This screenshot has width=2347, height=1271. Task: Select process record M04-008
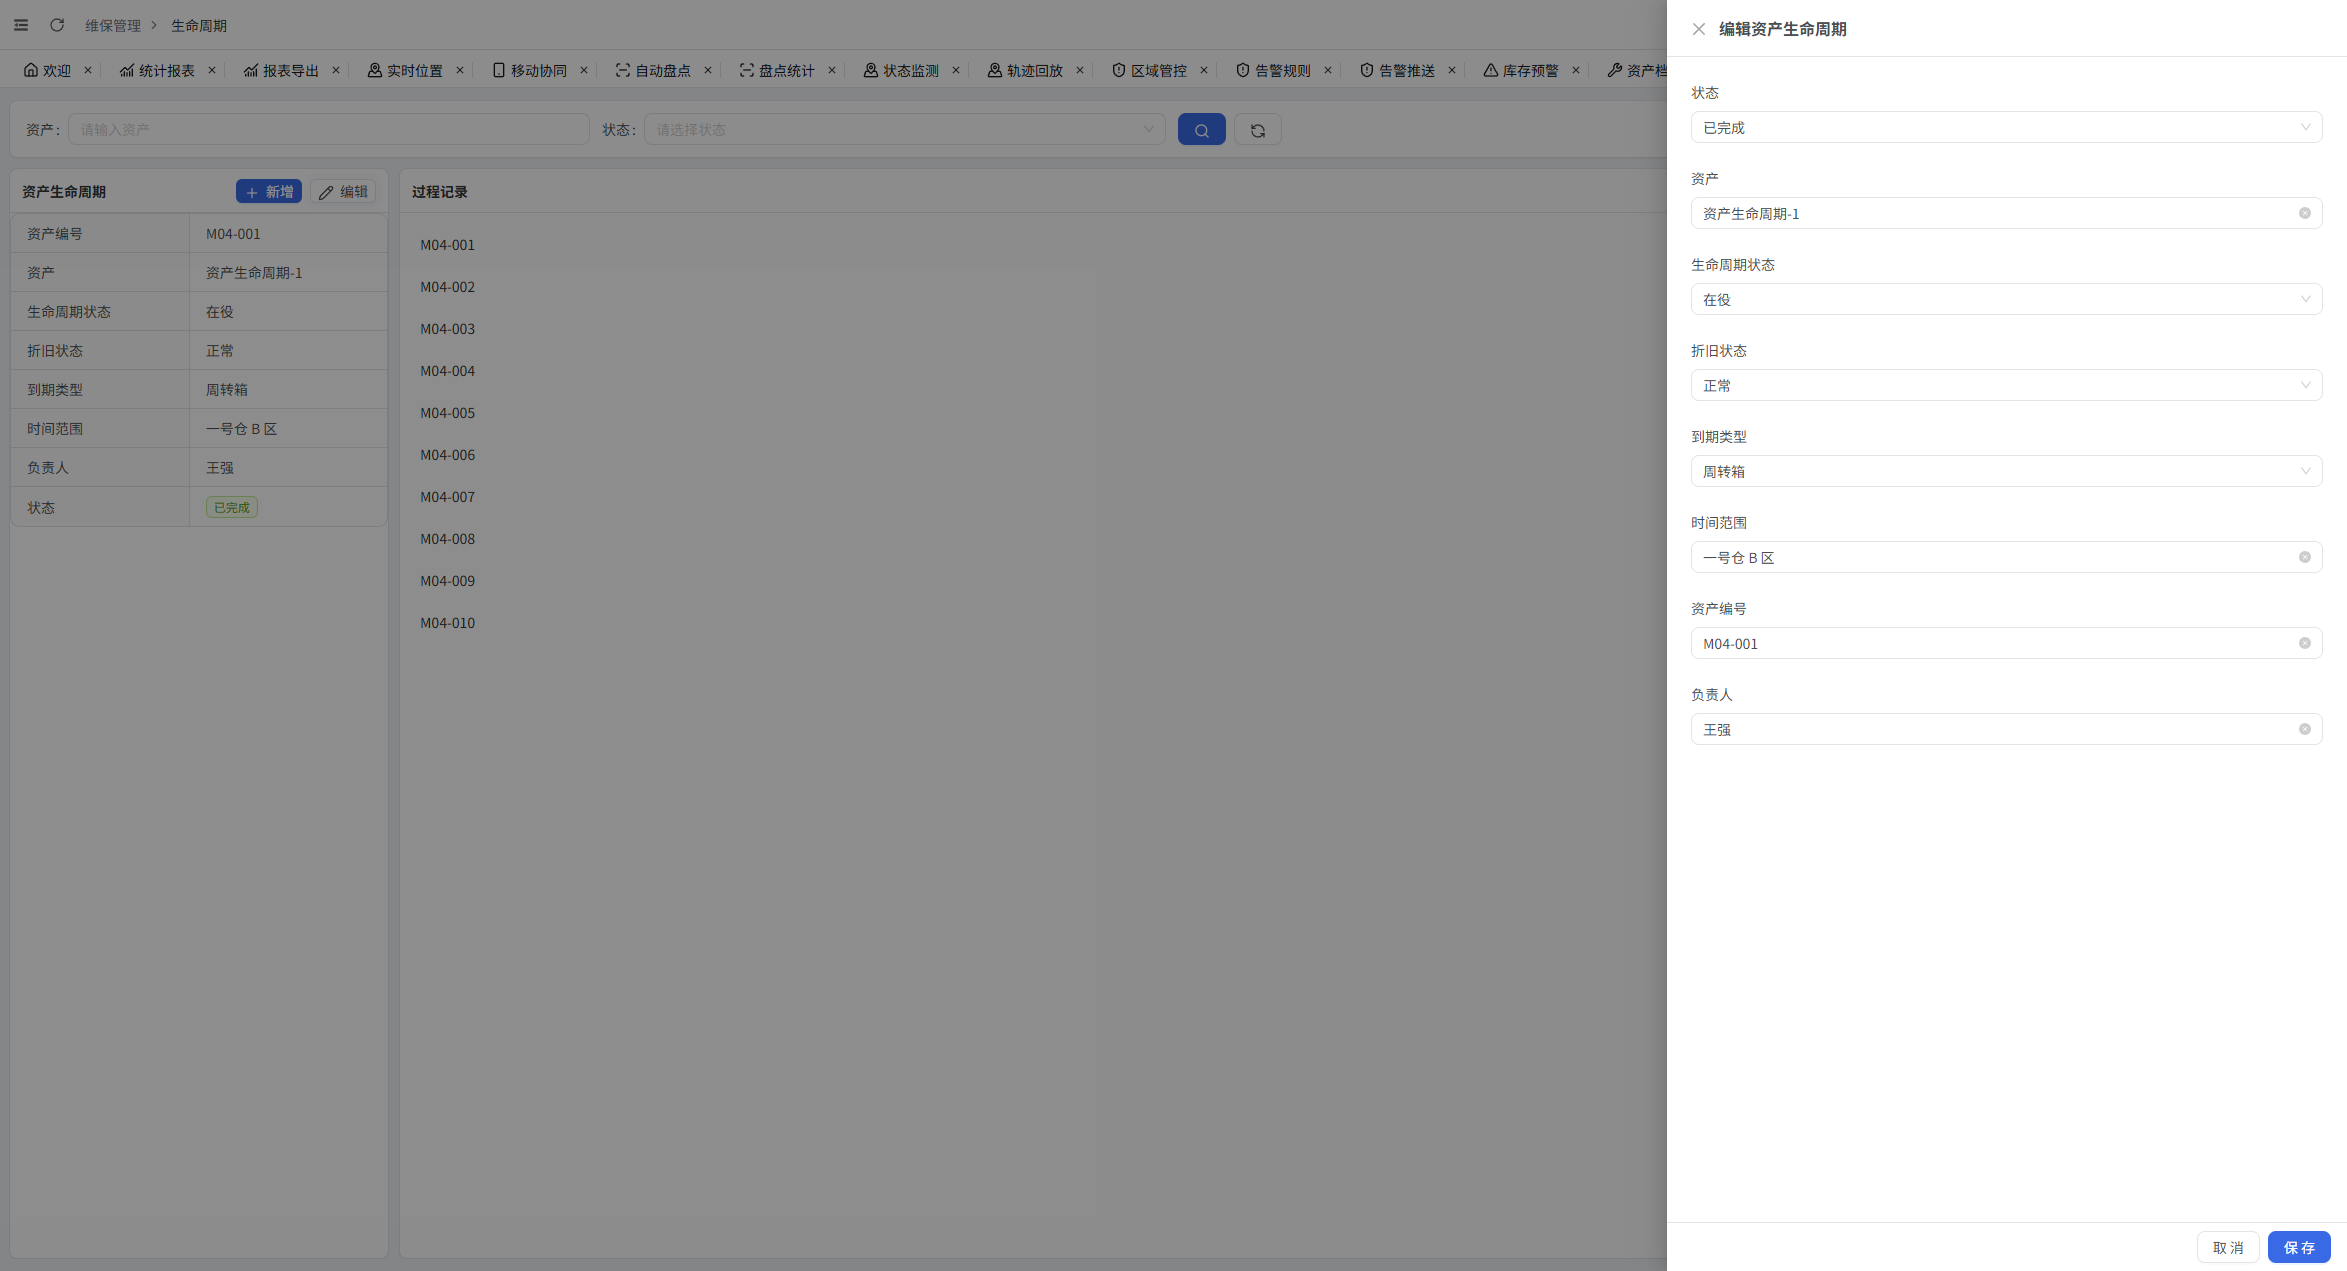click(447, 539)
